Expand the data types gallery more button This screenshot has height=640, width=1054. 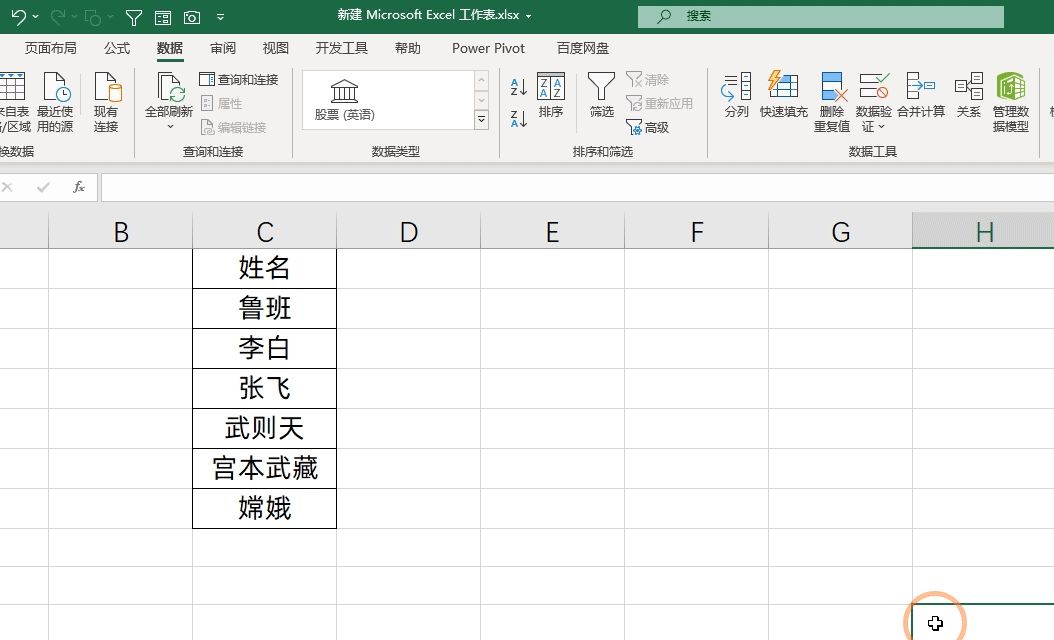[481, 120]
